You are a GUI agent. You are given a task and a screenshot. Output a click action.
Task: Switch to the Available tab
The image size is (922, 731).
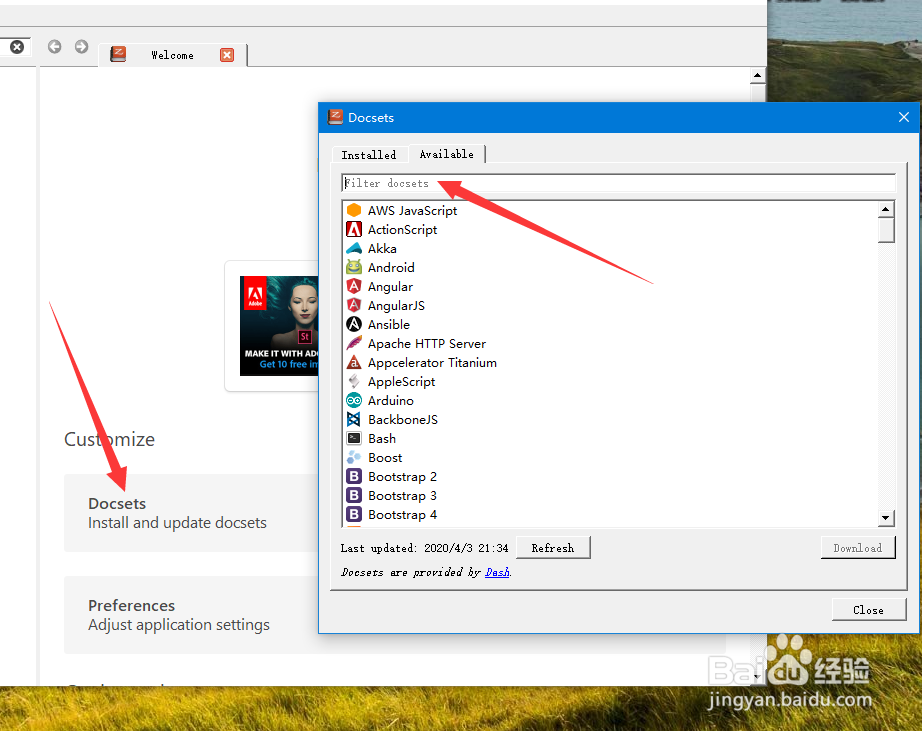[x=446, y=153]
